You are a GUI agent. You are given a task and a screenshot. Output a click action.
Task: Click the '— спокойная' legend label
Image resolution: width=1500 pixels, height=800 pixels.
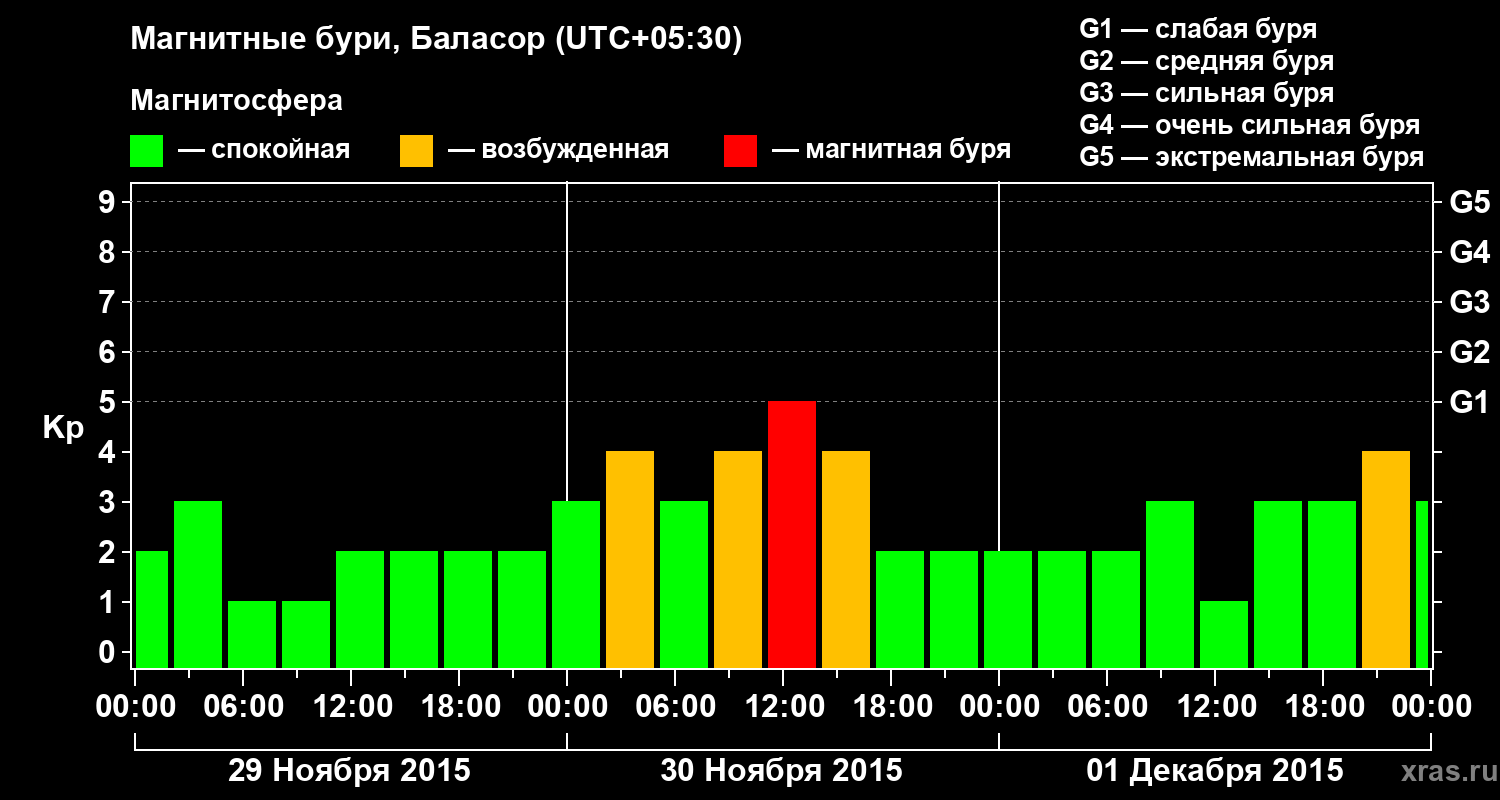264,151
